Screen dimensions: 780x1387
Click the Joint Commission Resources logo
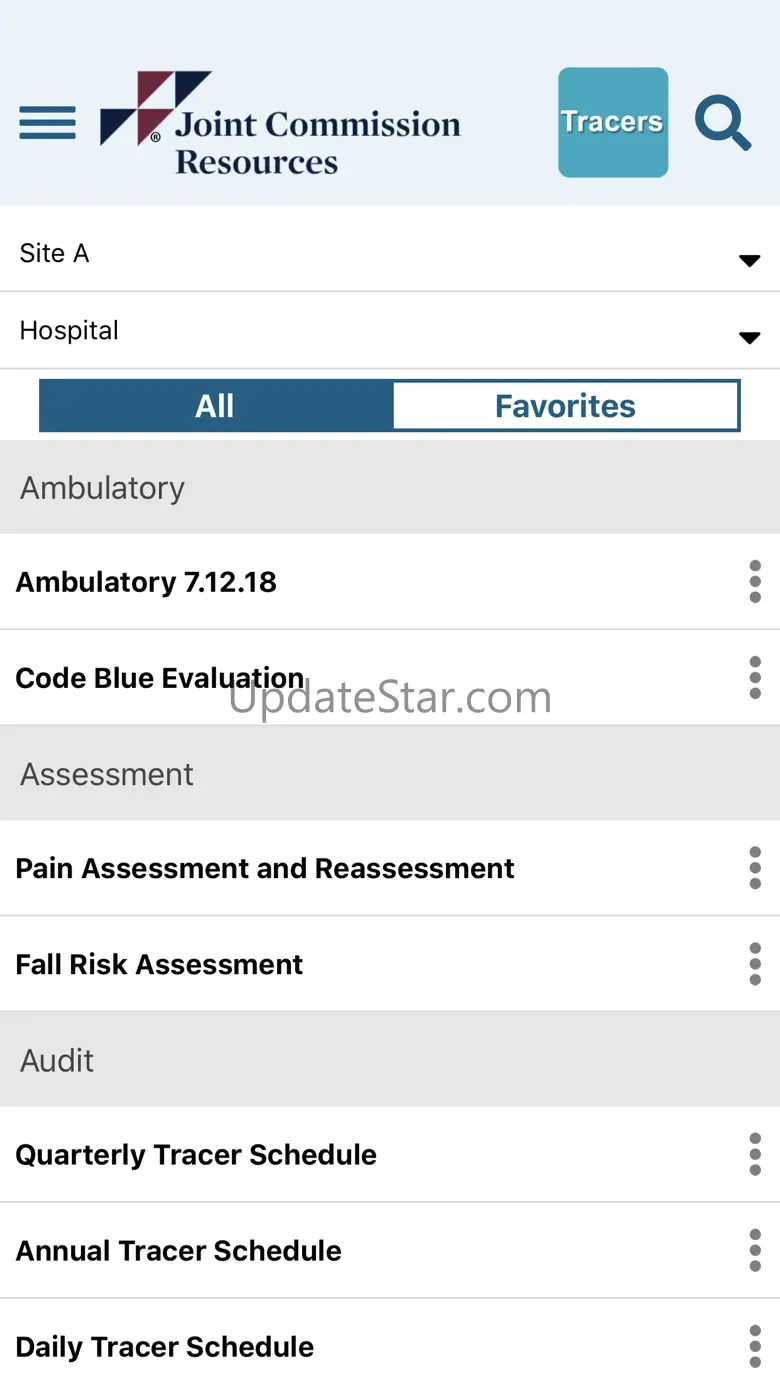pos(280,123)
